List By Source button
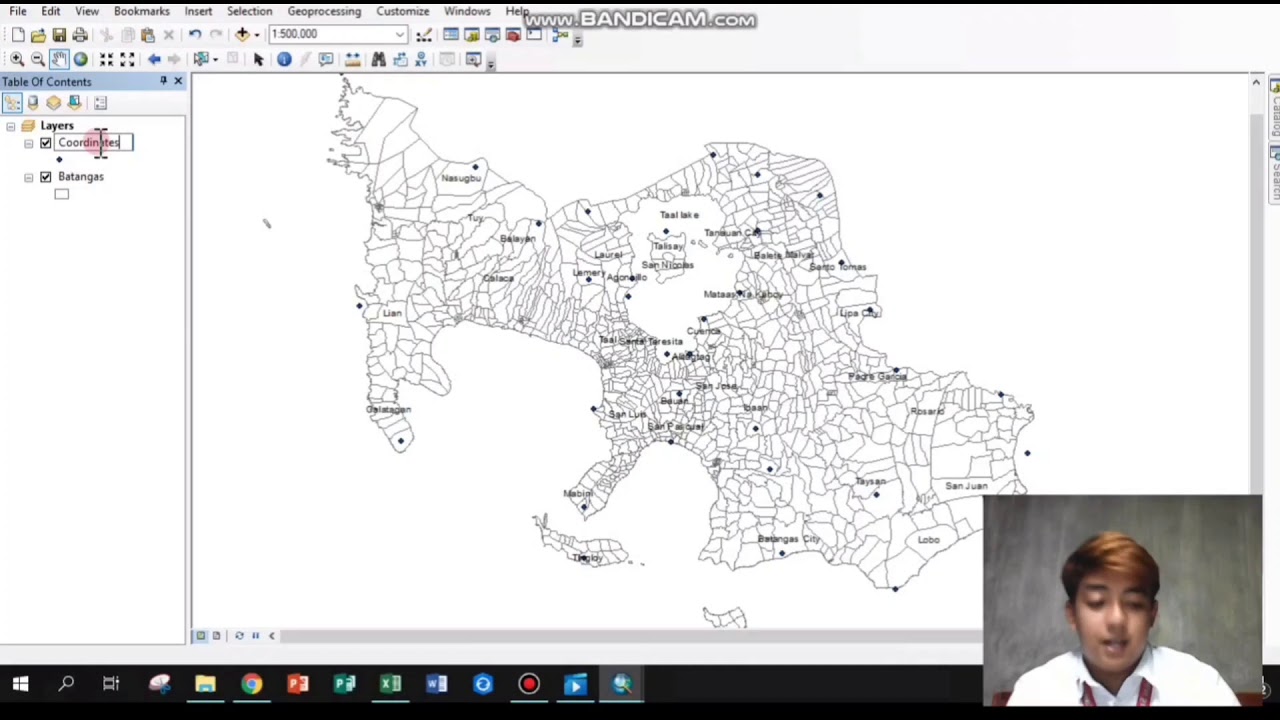Viewport: 1280px width, 720px height. click(x=33, y=102)
